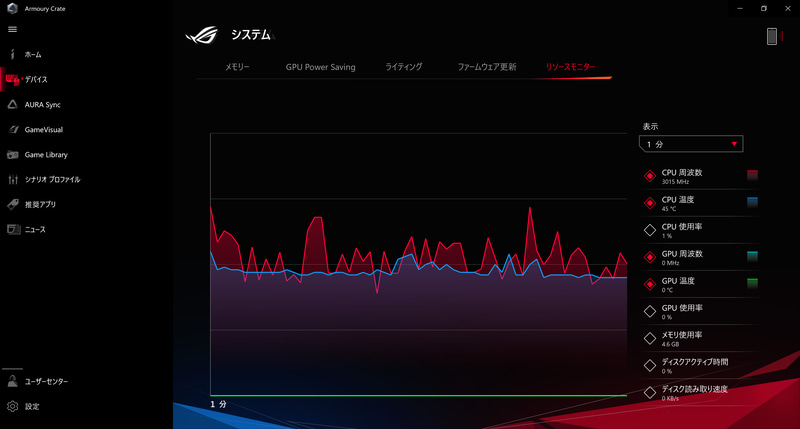Open AURA Sync triangle icon

[12, 104]
